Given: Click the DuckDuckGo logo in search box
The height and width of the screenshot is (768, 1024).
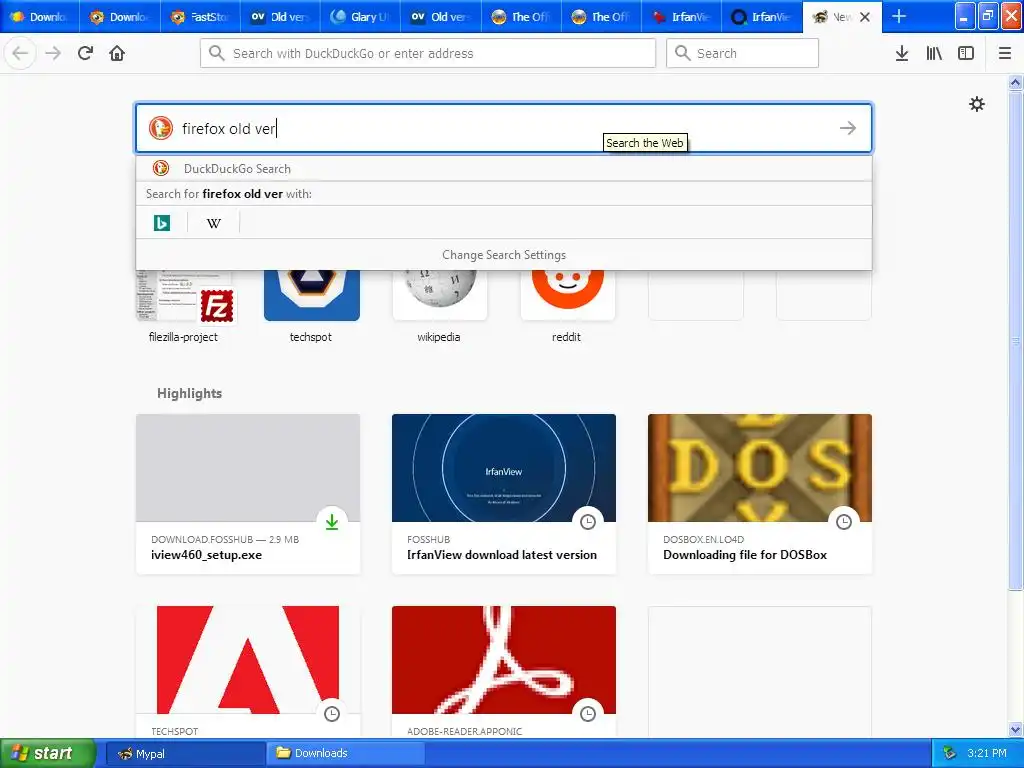Looking at the screenshot, I should 160,128.
